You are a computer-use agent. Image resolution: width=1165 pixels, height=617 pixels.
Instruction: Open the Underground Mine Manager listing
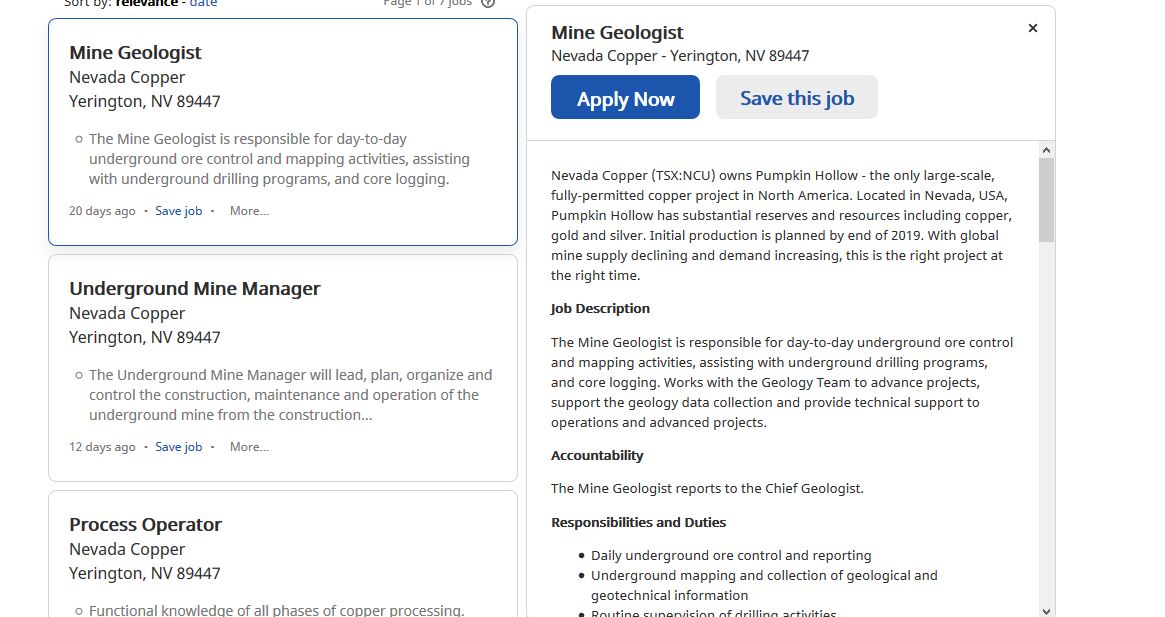195,288
